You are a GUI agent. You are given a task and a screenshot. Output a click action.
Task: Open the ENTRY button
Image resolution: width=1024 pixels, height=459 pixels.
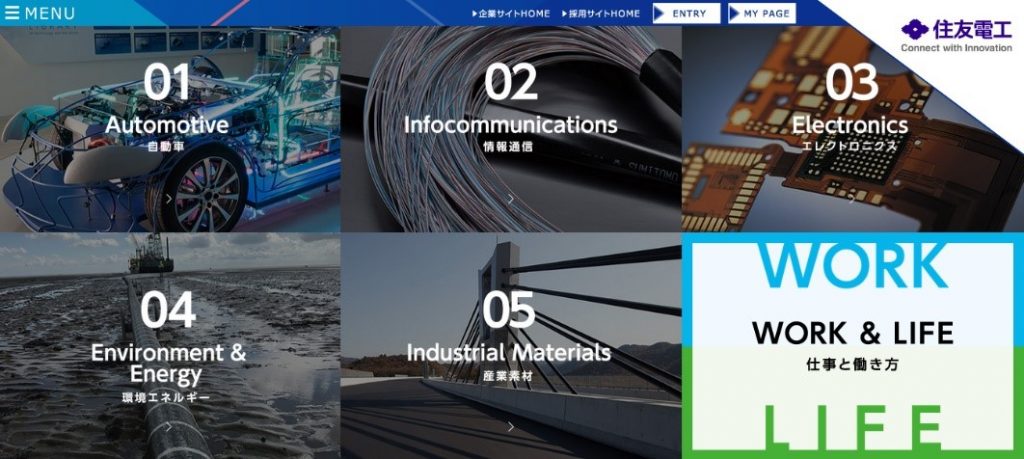[x=686, y=13]
